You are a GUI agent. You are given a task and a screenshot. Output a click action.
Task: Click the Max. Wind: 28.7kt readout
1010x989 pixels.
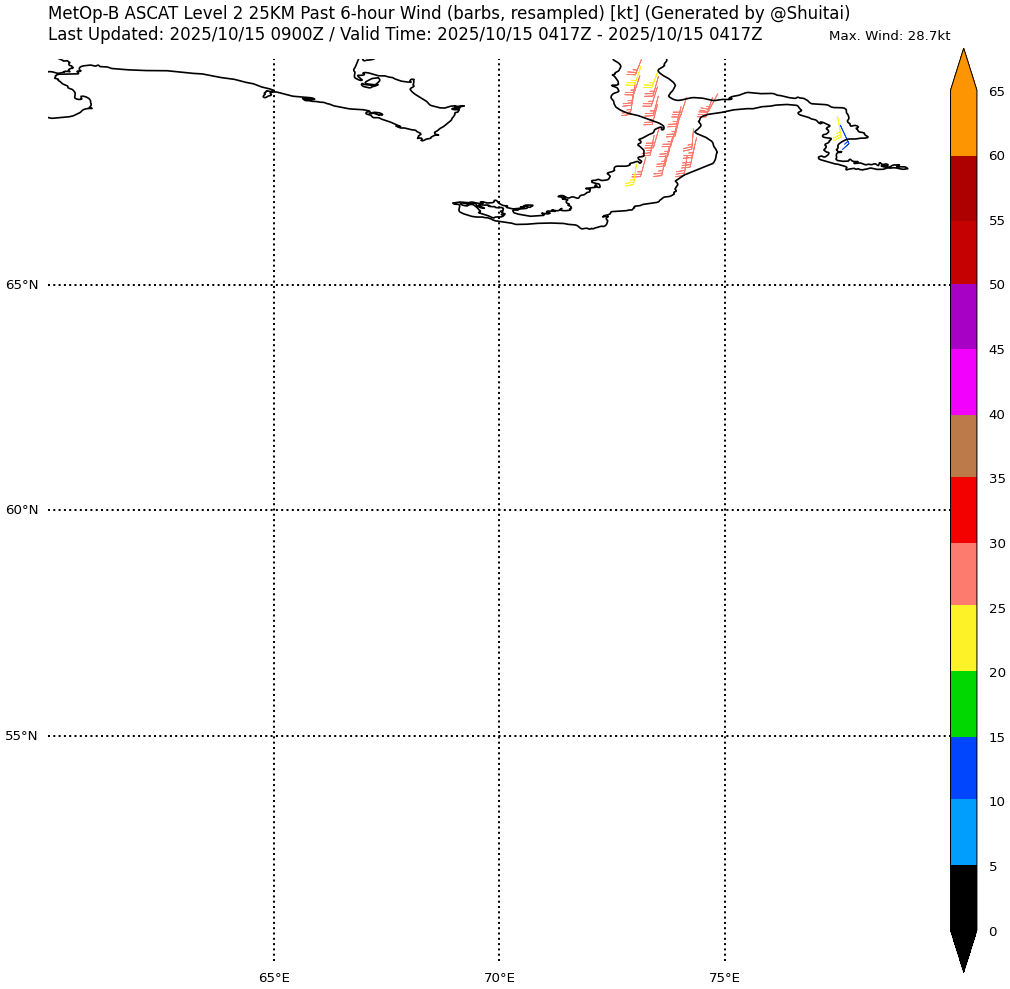tap(889, 36)
